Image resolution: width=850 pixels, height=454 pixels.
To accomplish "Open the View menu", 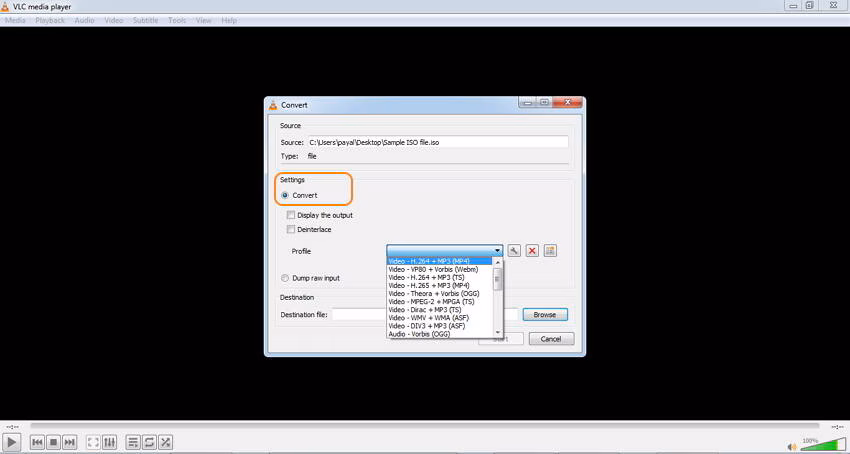I will pos(204,21).
